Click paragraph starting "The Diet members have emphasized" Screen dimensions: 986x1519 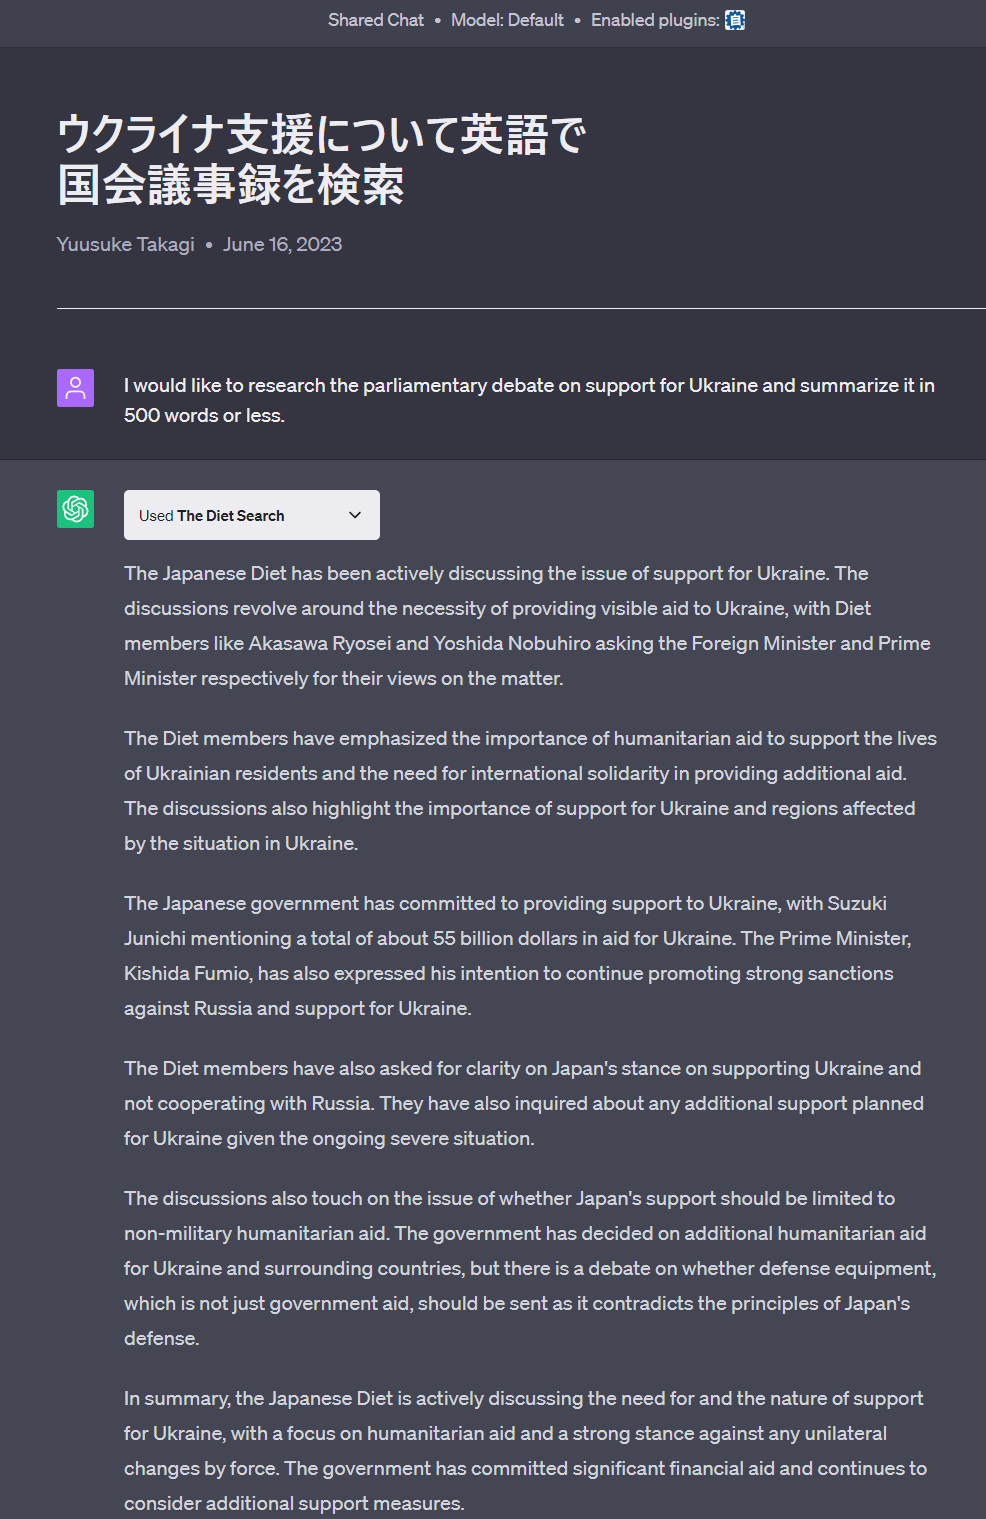530,790
